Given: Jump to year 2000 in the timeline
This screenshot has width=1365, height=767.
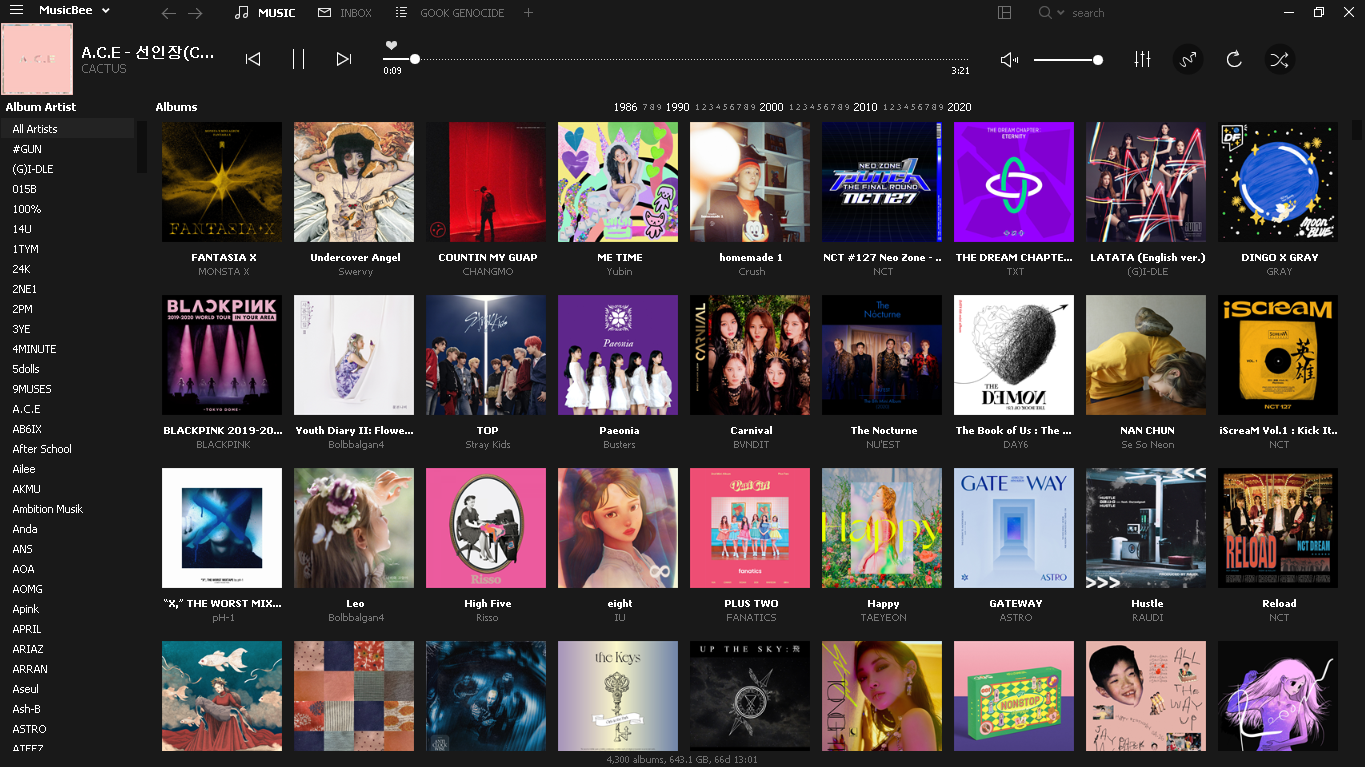Looking at the screenshot, I should [x=771, y=107].
